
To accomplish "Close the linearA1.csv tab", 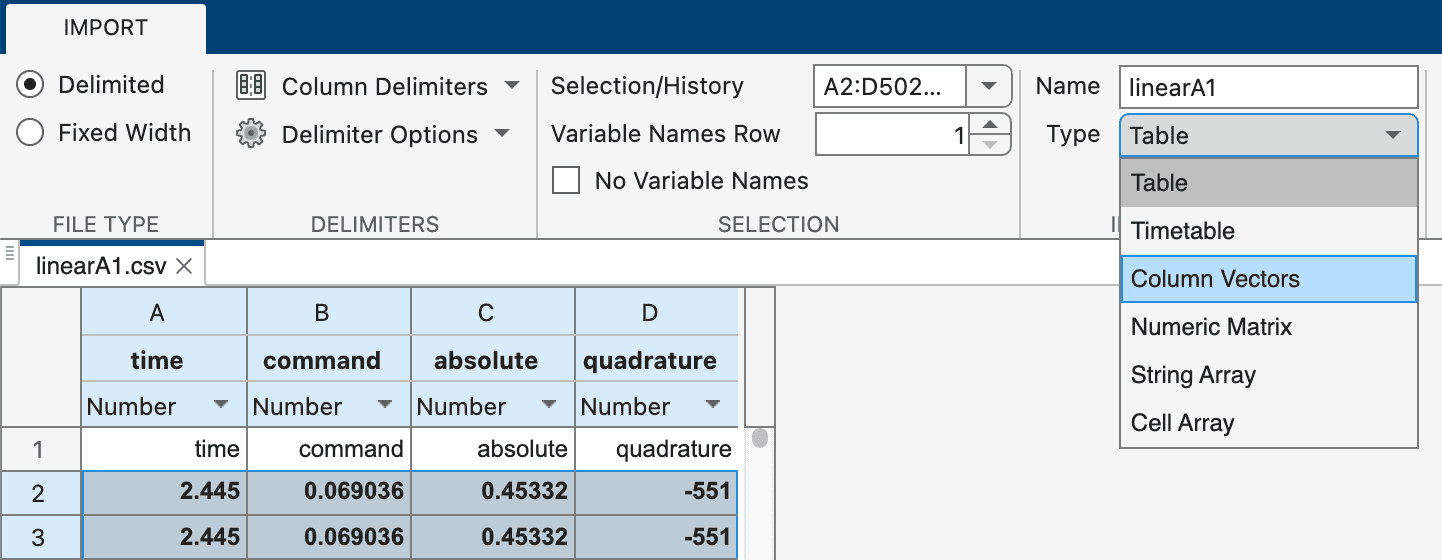I will point(184,266).
